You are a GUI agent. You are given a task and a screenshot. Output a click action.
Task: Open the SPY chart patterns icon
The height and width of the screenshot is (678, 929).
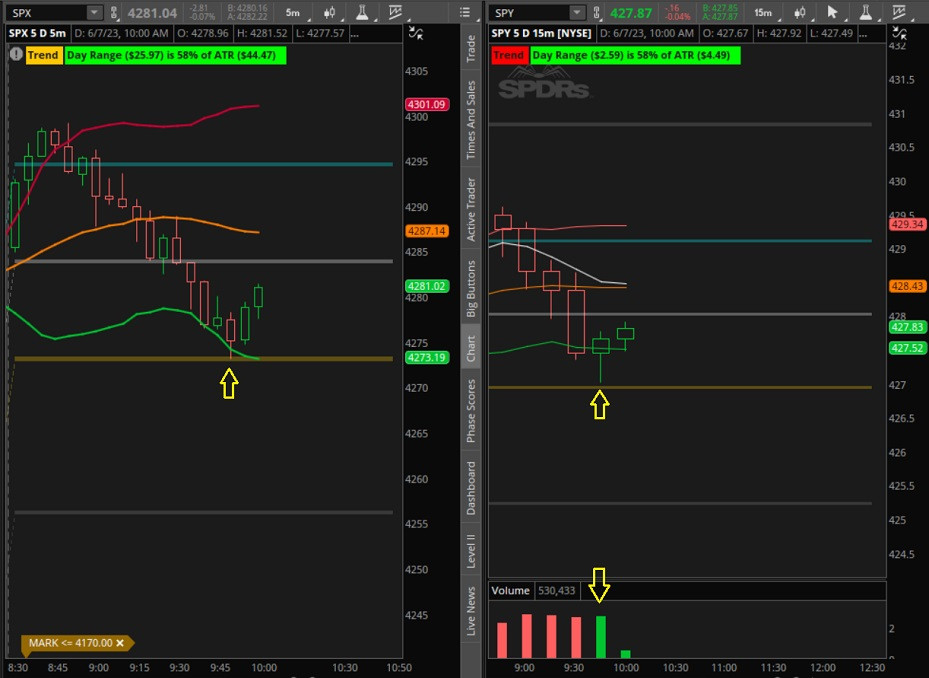click(x=899, y=12)
